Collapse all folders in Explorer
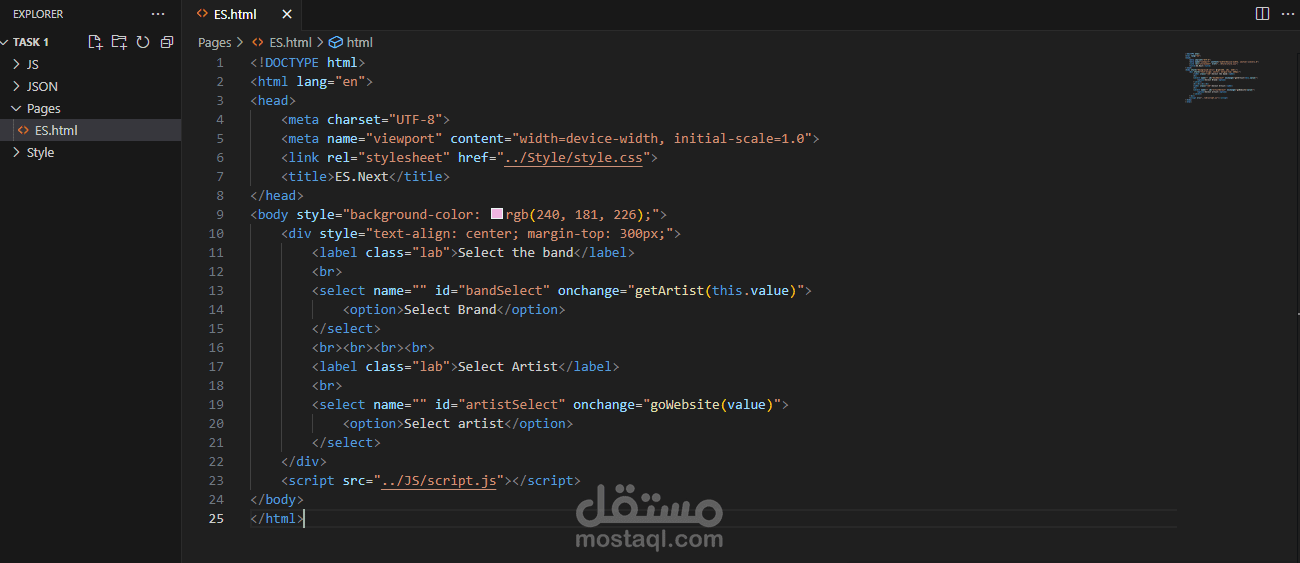Image resolution: width=1300 pixels, height=563 pixels. click(167, 42)
